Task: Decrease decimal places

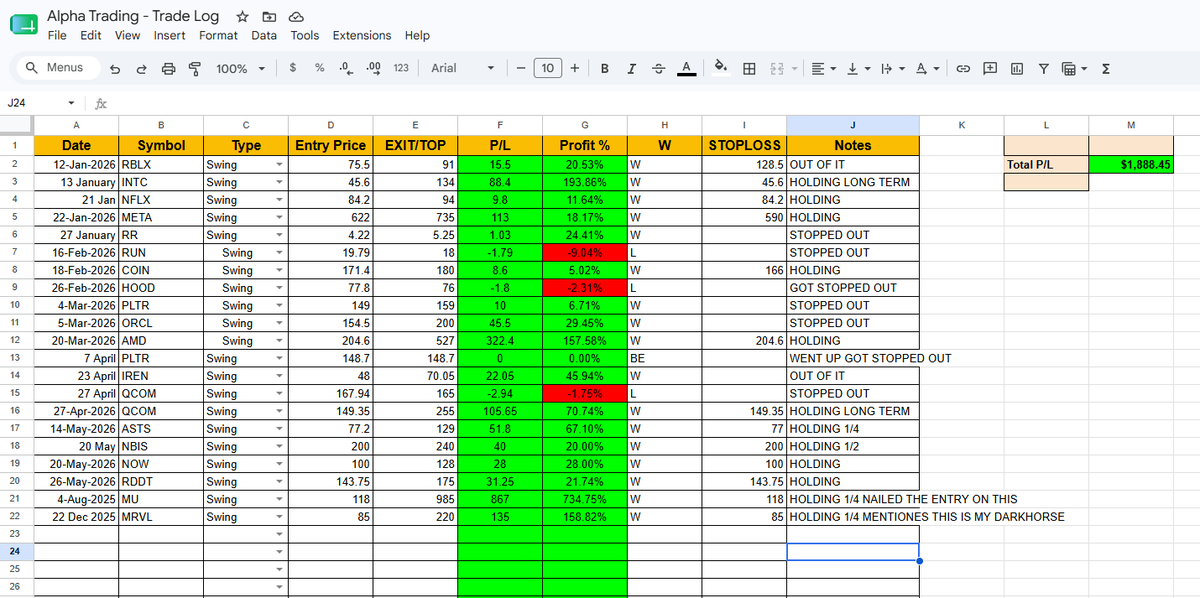Action: click(x=346, y=68)
